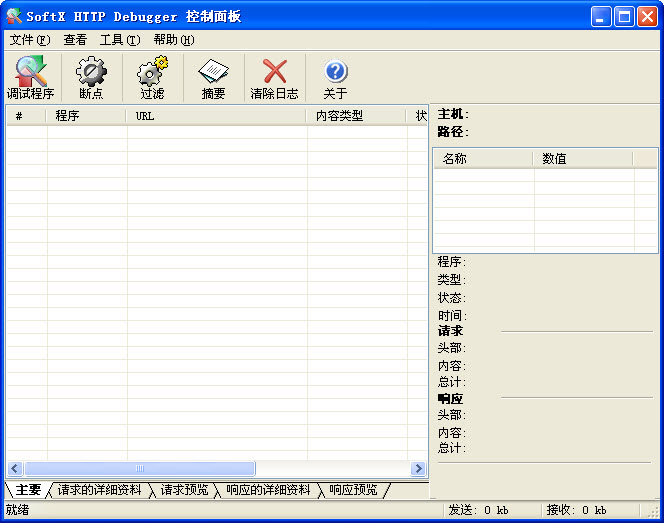Screen dimensions: 664x523
Task: Open the 查看 menu
Action: point(75,40)
